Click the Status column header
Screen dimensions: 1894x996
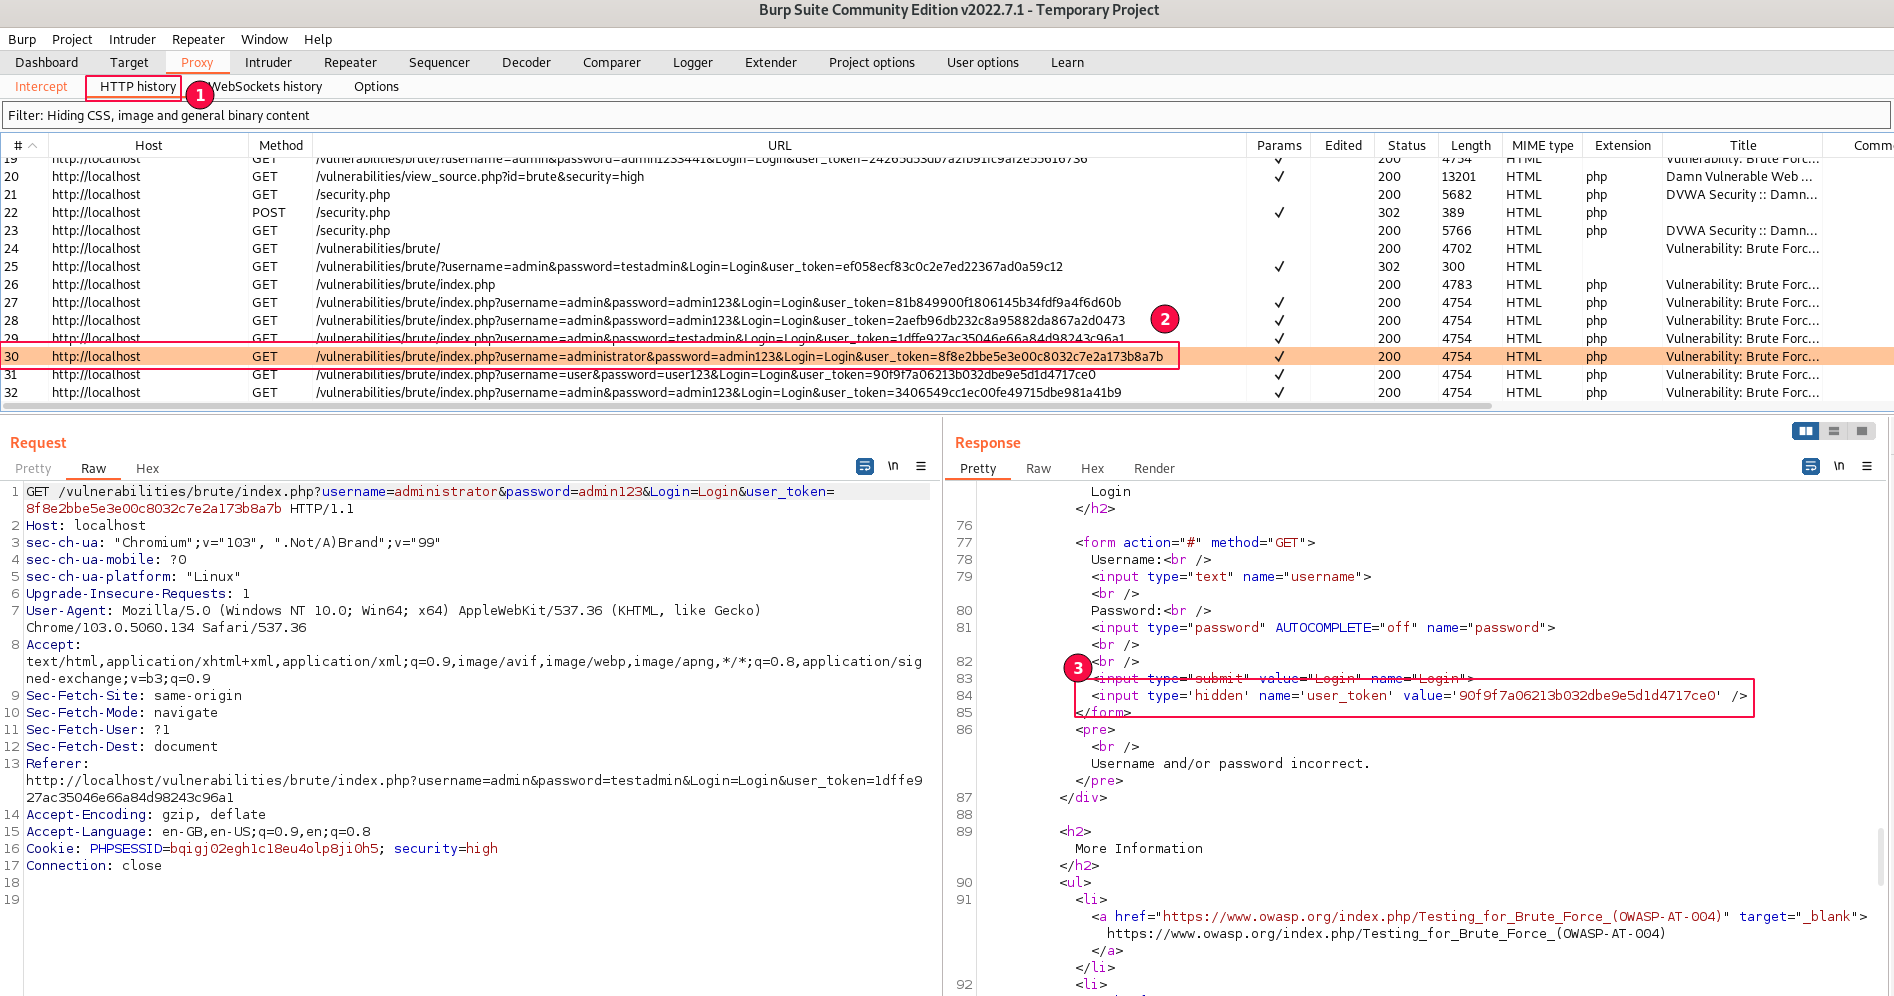(1406, 146)
